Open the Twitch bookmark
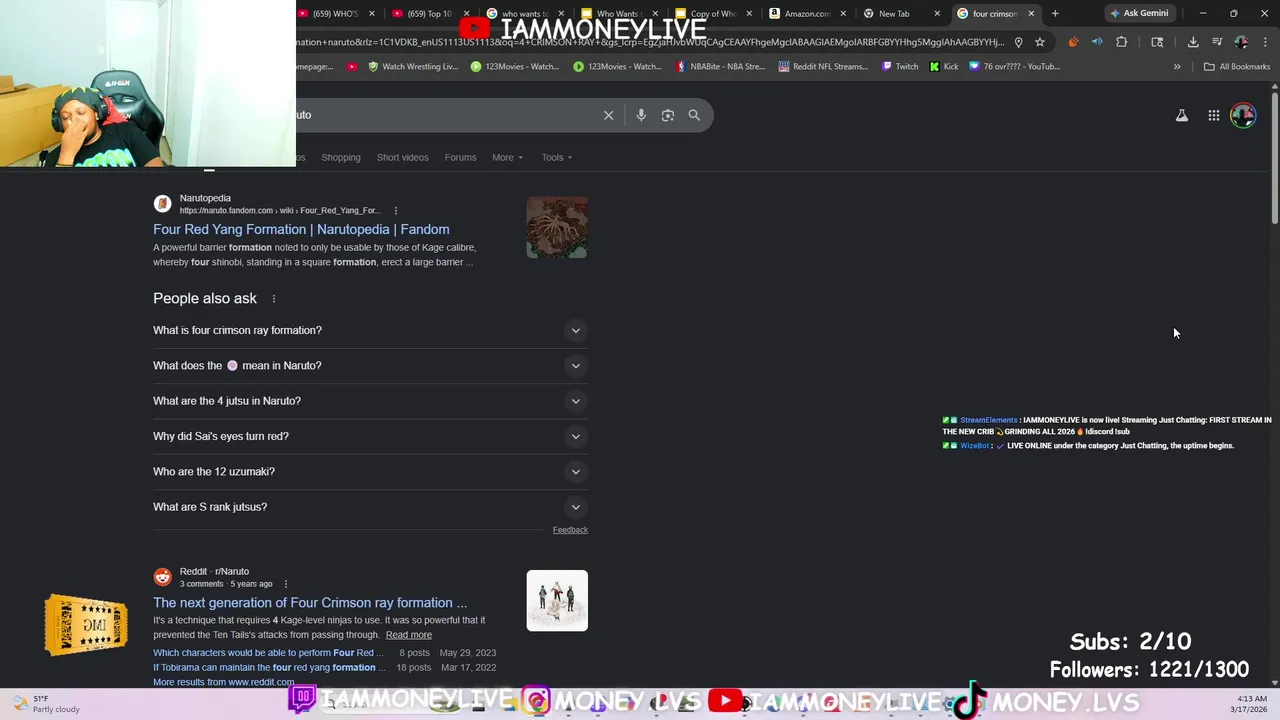Screen dimensions: 1280x720 click(900, 67)
